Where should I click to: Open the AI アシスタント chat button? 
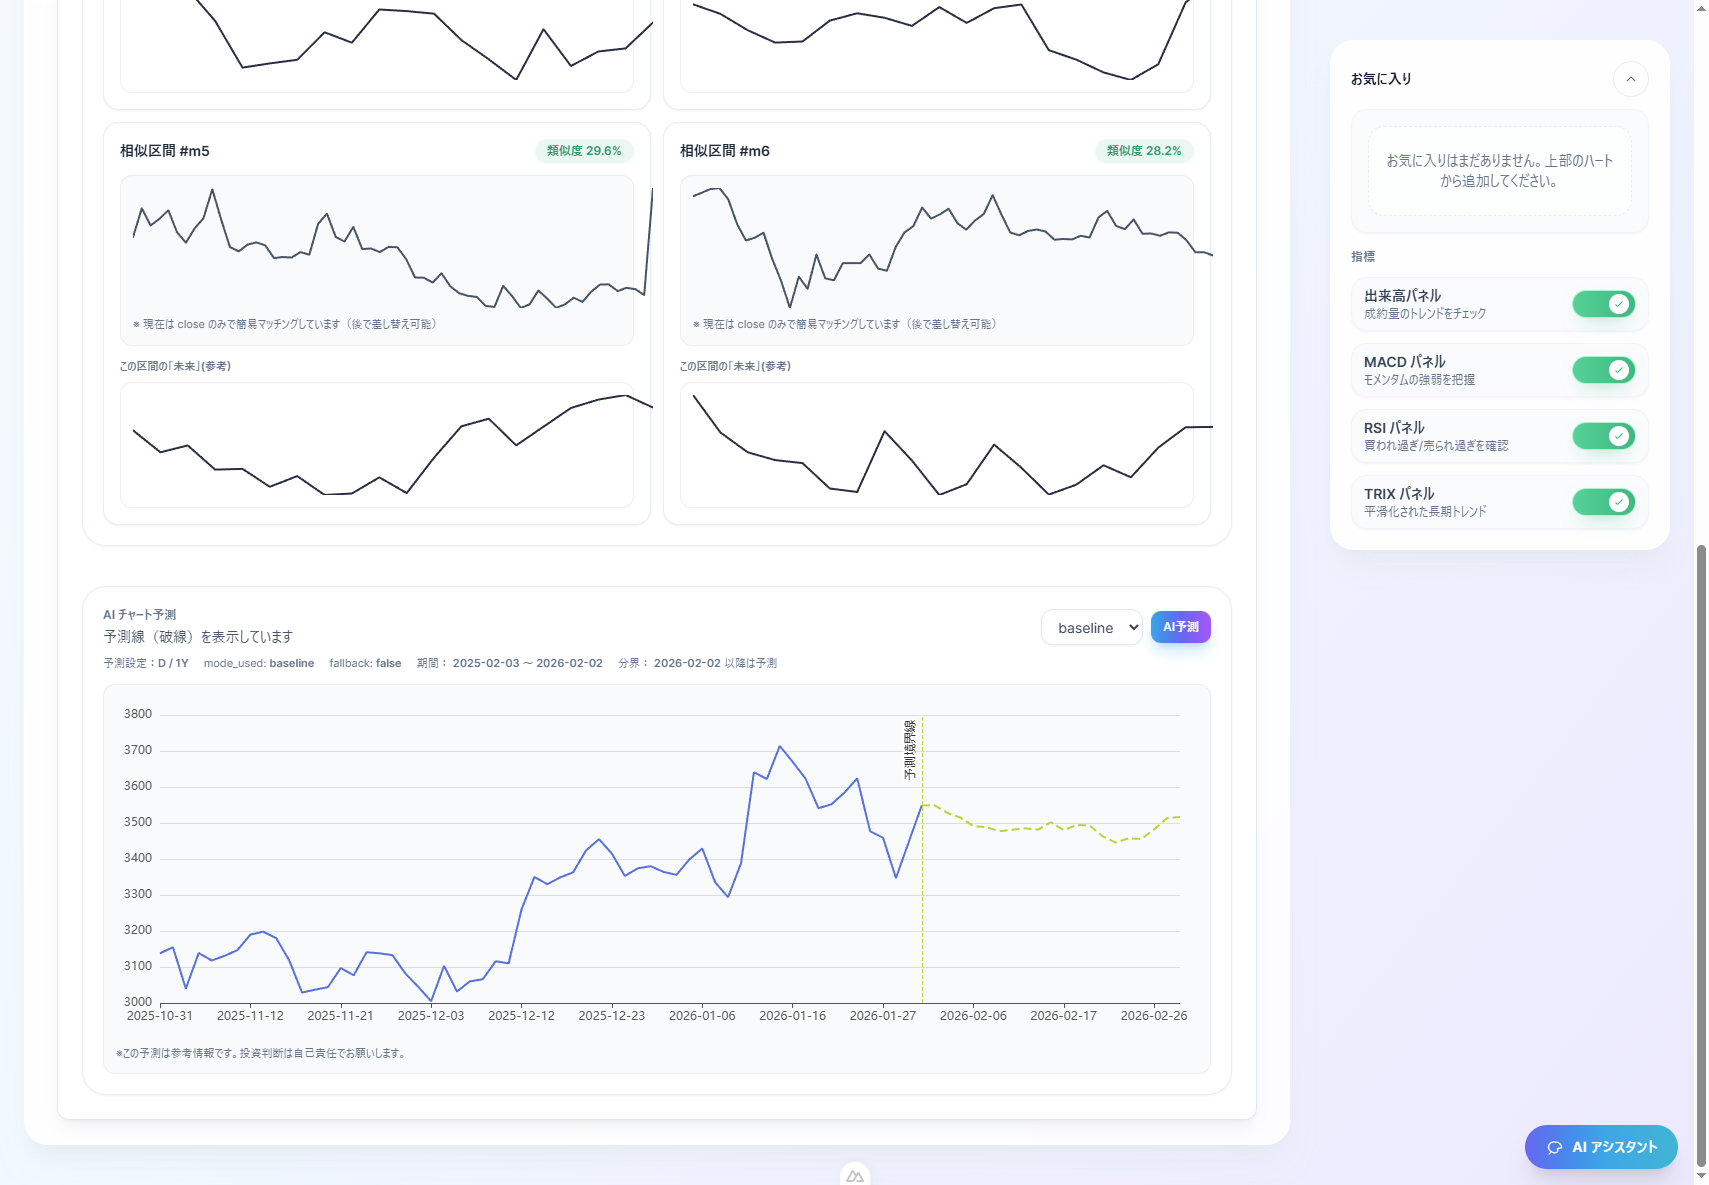coord(1600,1147)
